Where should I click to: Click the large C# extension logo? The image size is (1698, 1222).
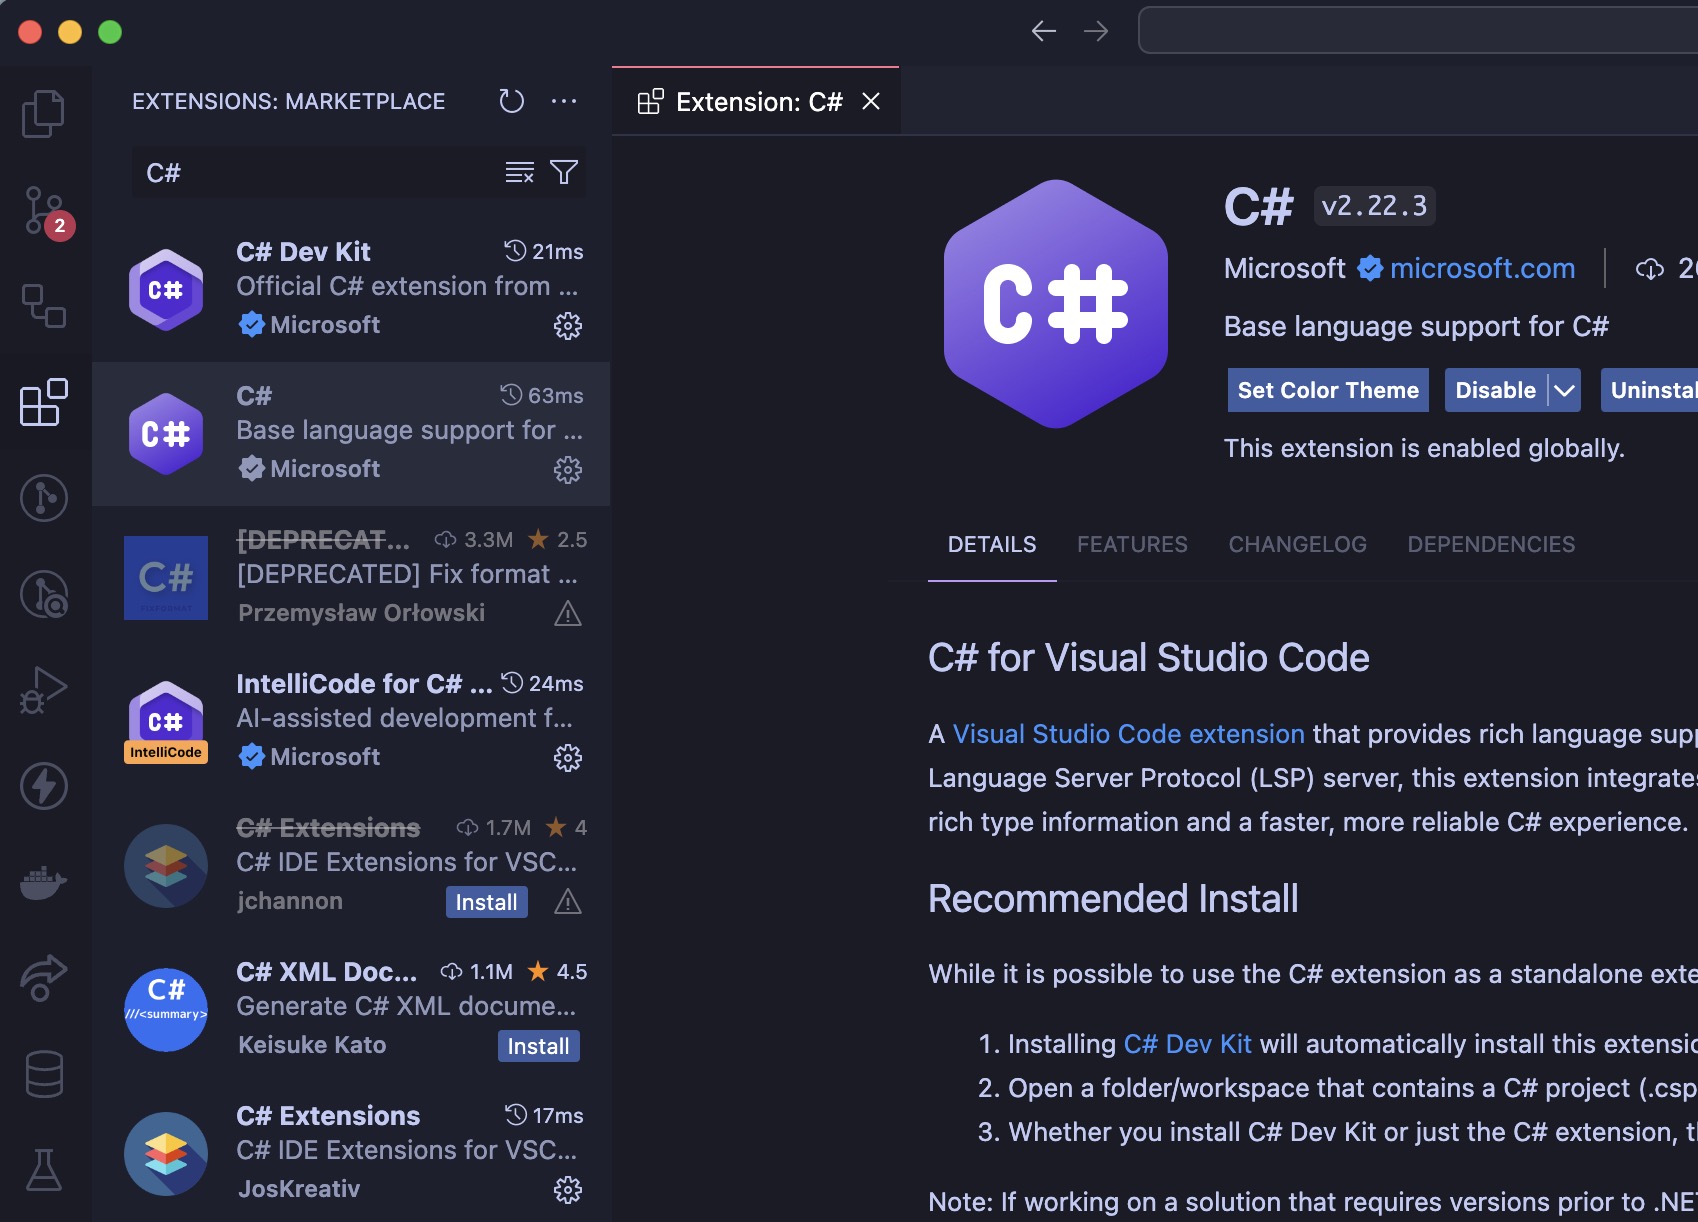[x=1056, y=304]
